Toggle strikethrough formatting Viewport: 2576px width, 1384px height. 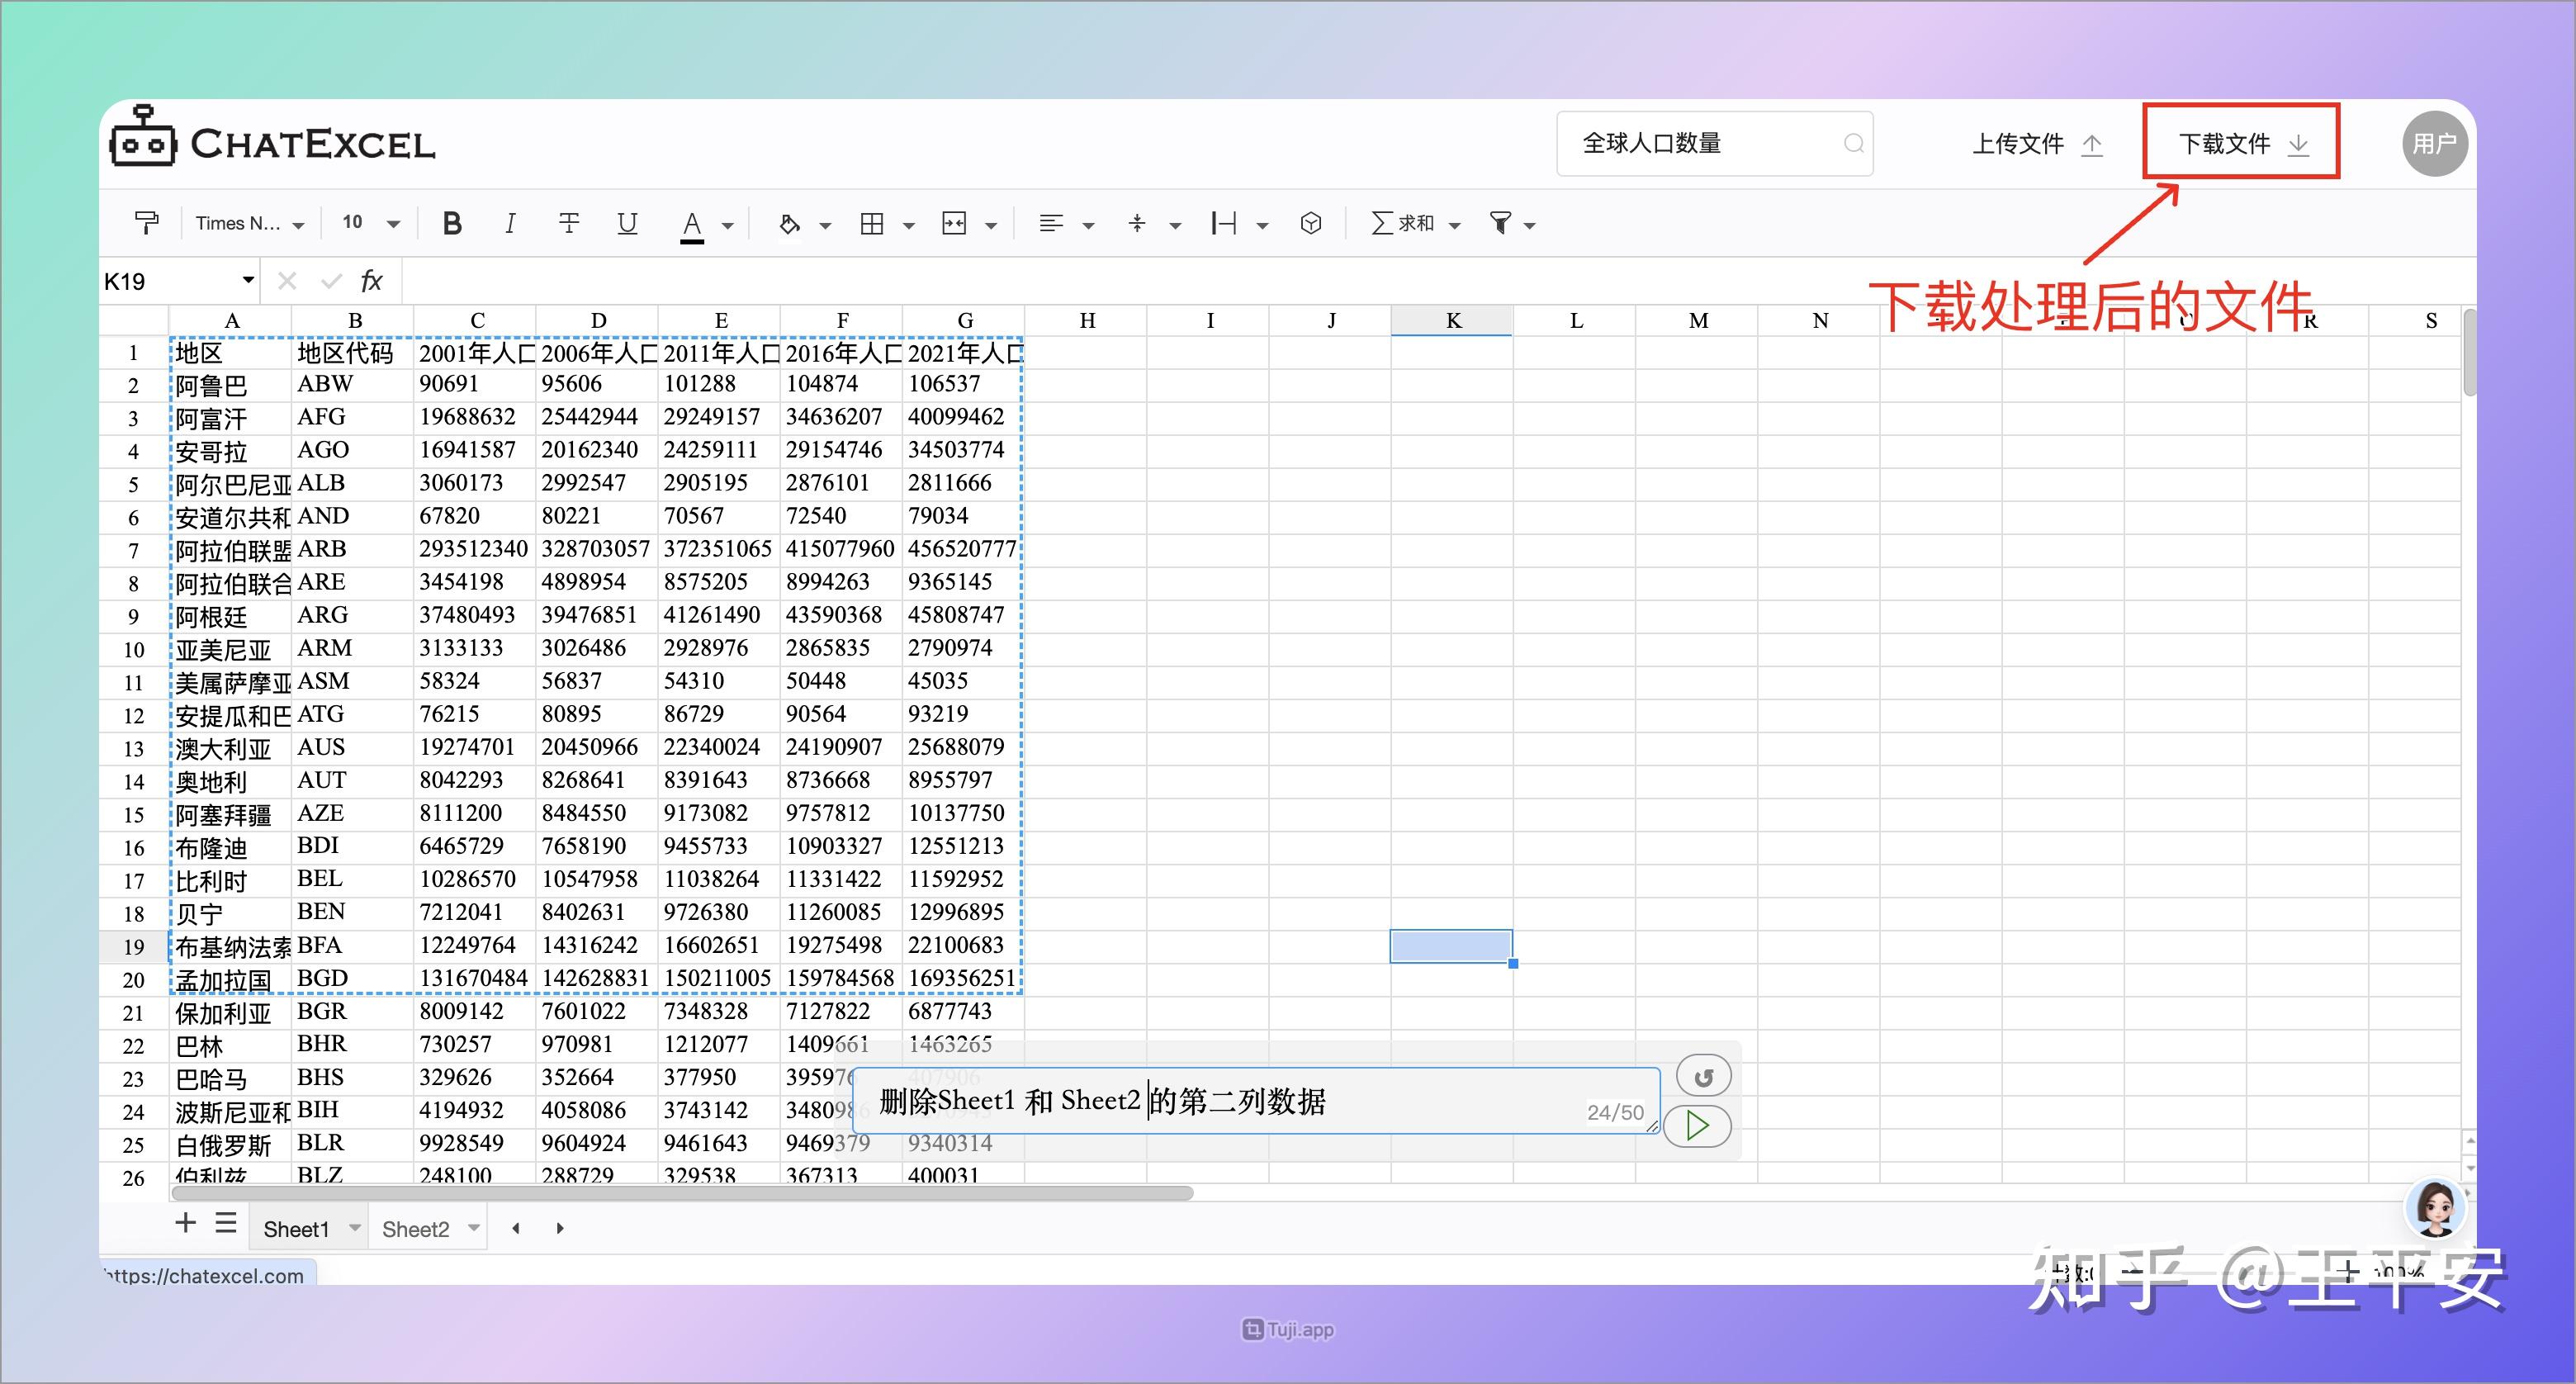[x=569, y=222]
